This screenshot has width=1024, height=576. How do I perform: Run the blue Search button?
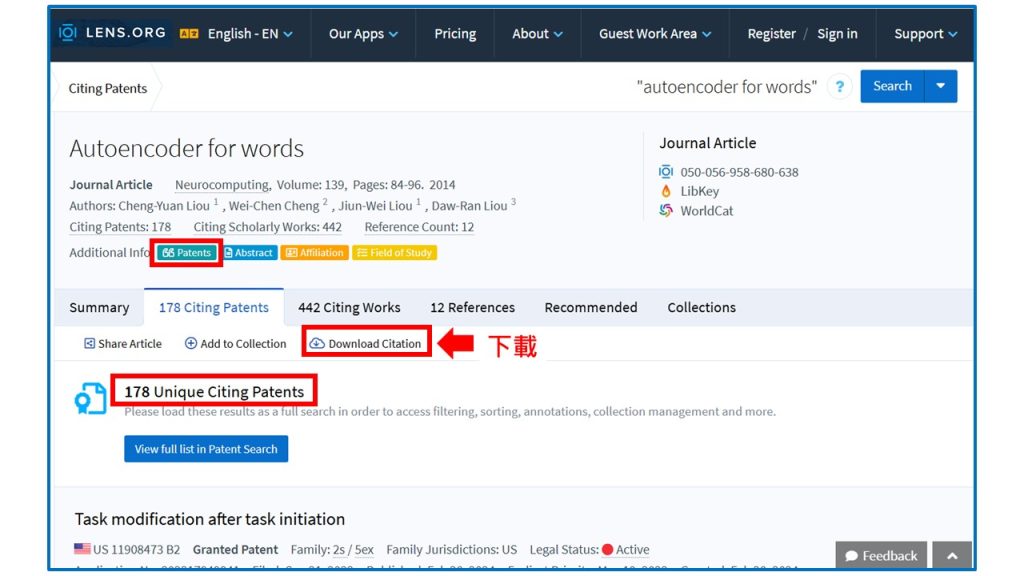point(892,86)
